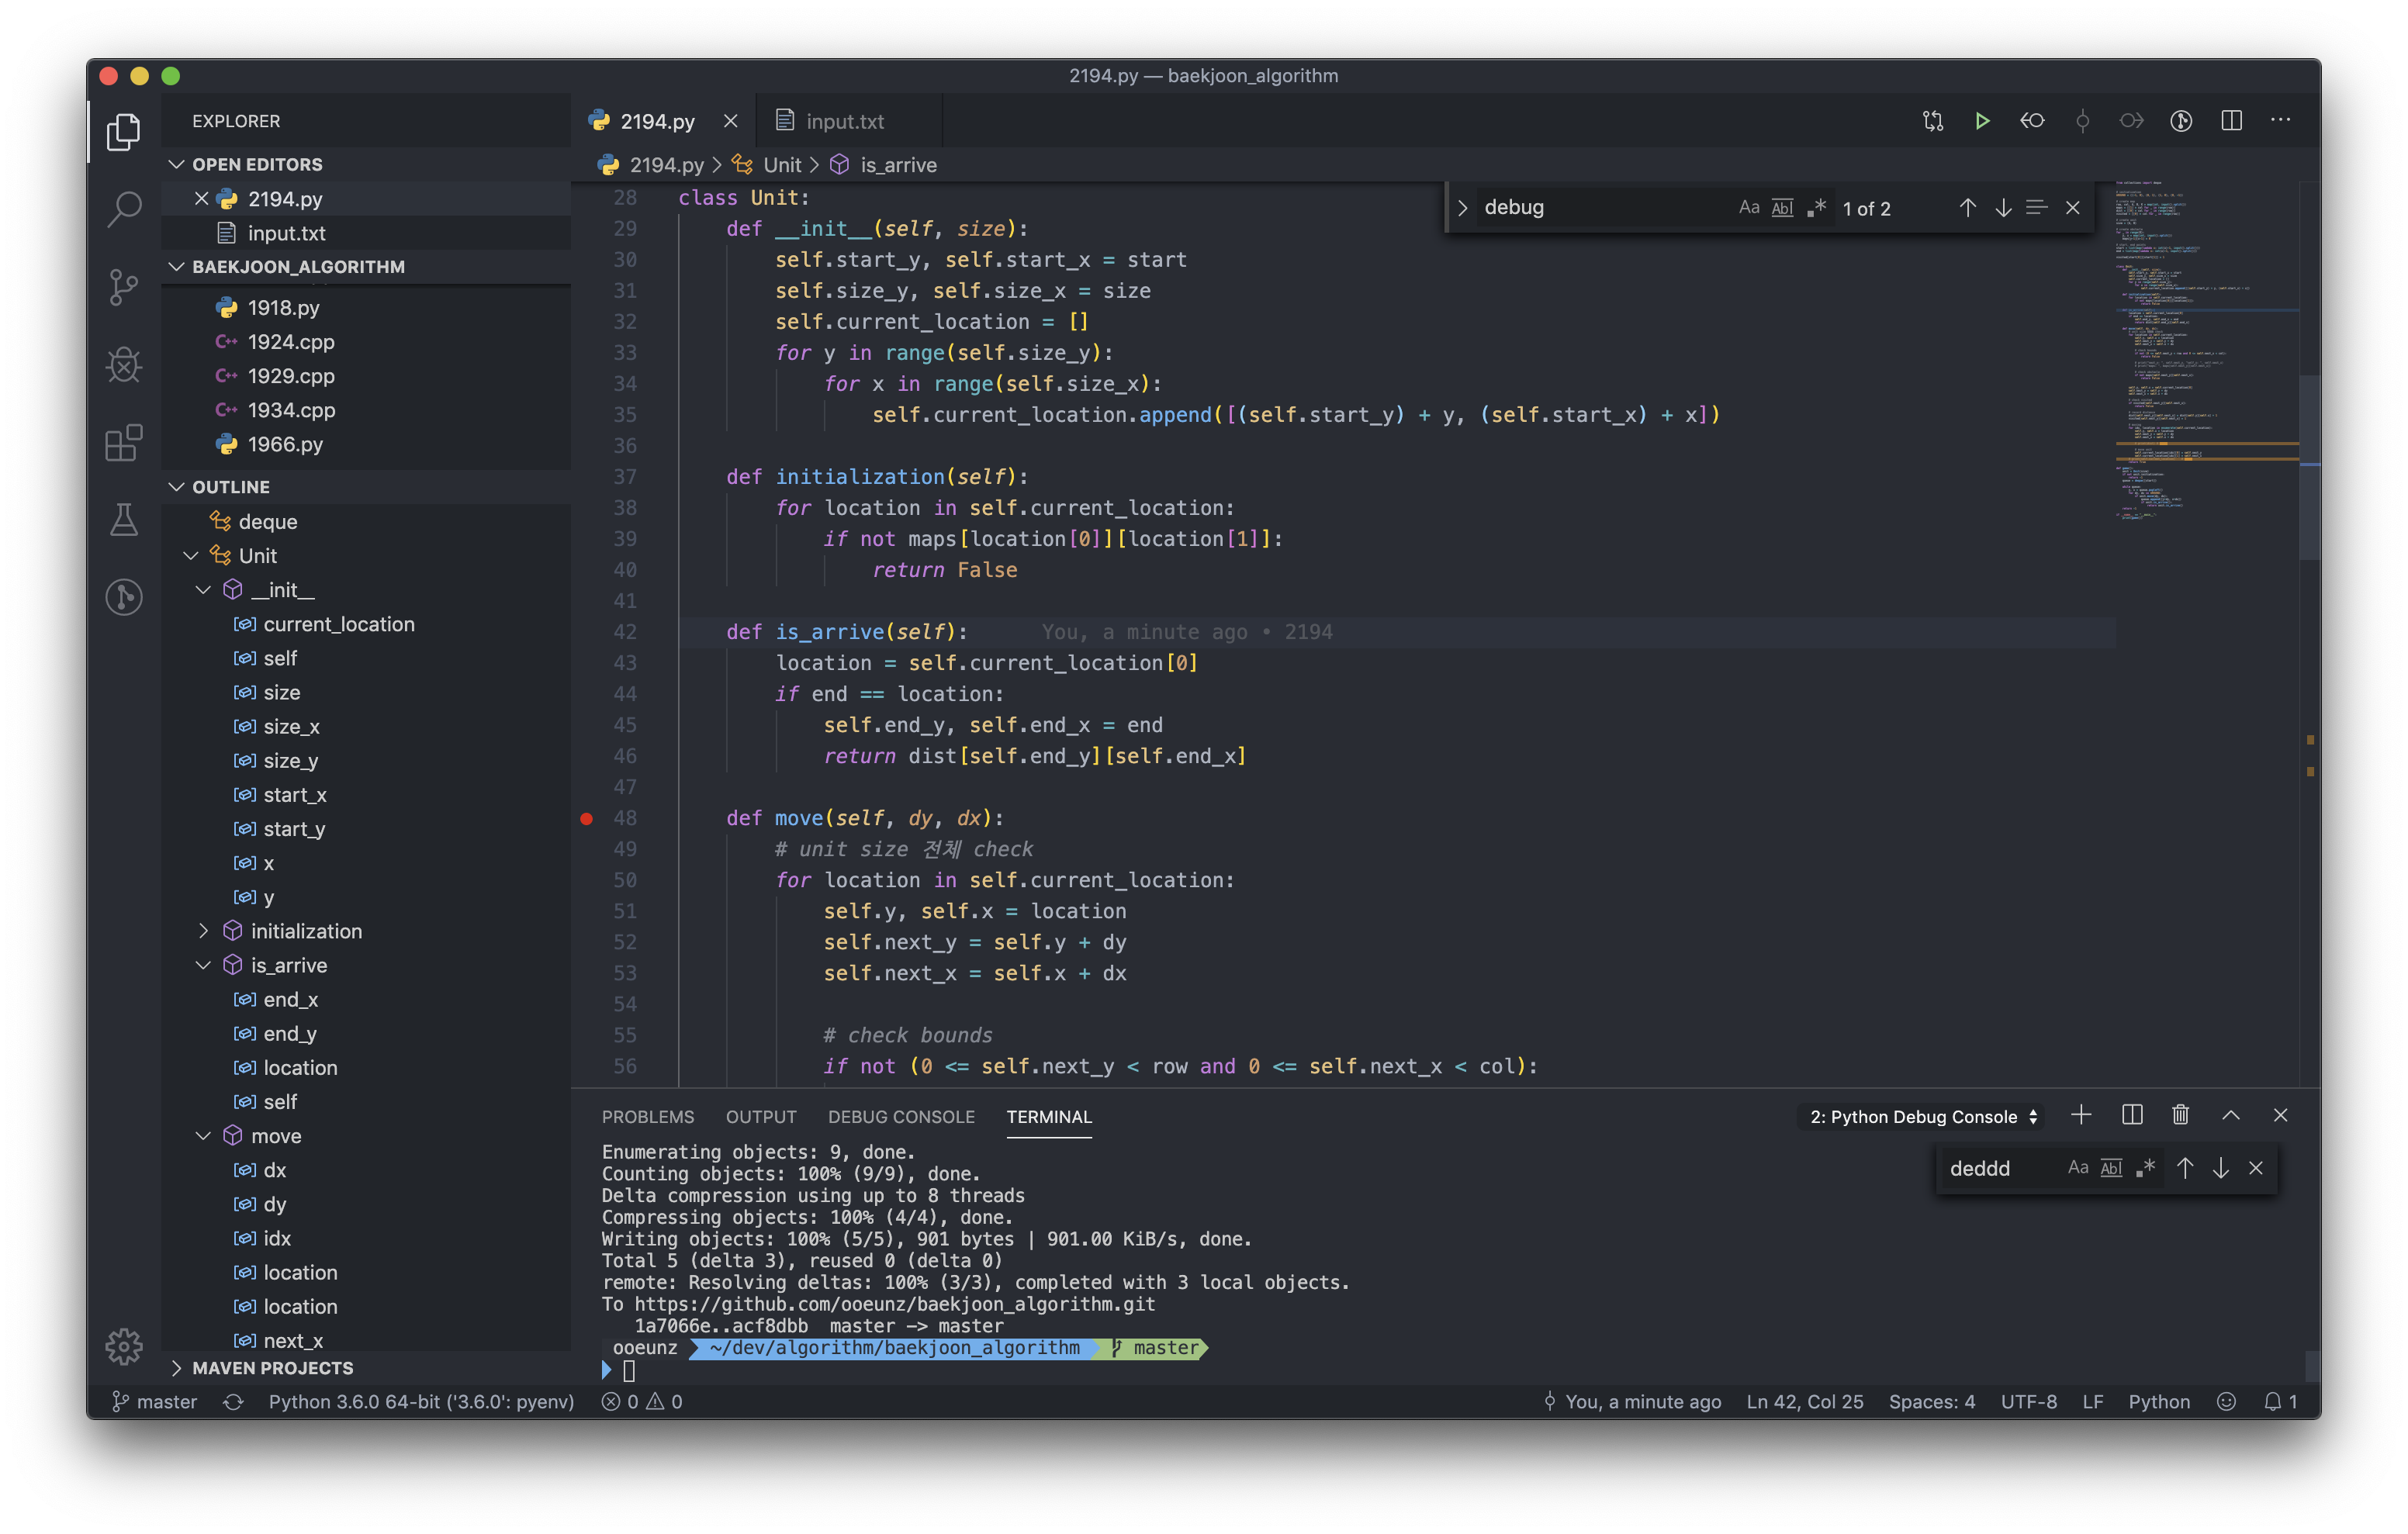This screenshot has width=2408, height=1534.
Task: Open the Extensions view
Action: click(x=124, y=442)
